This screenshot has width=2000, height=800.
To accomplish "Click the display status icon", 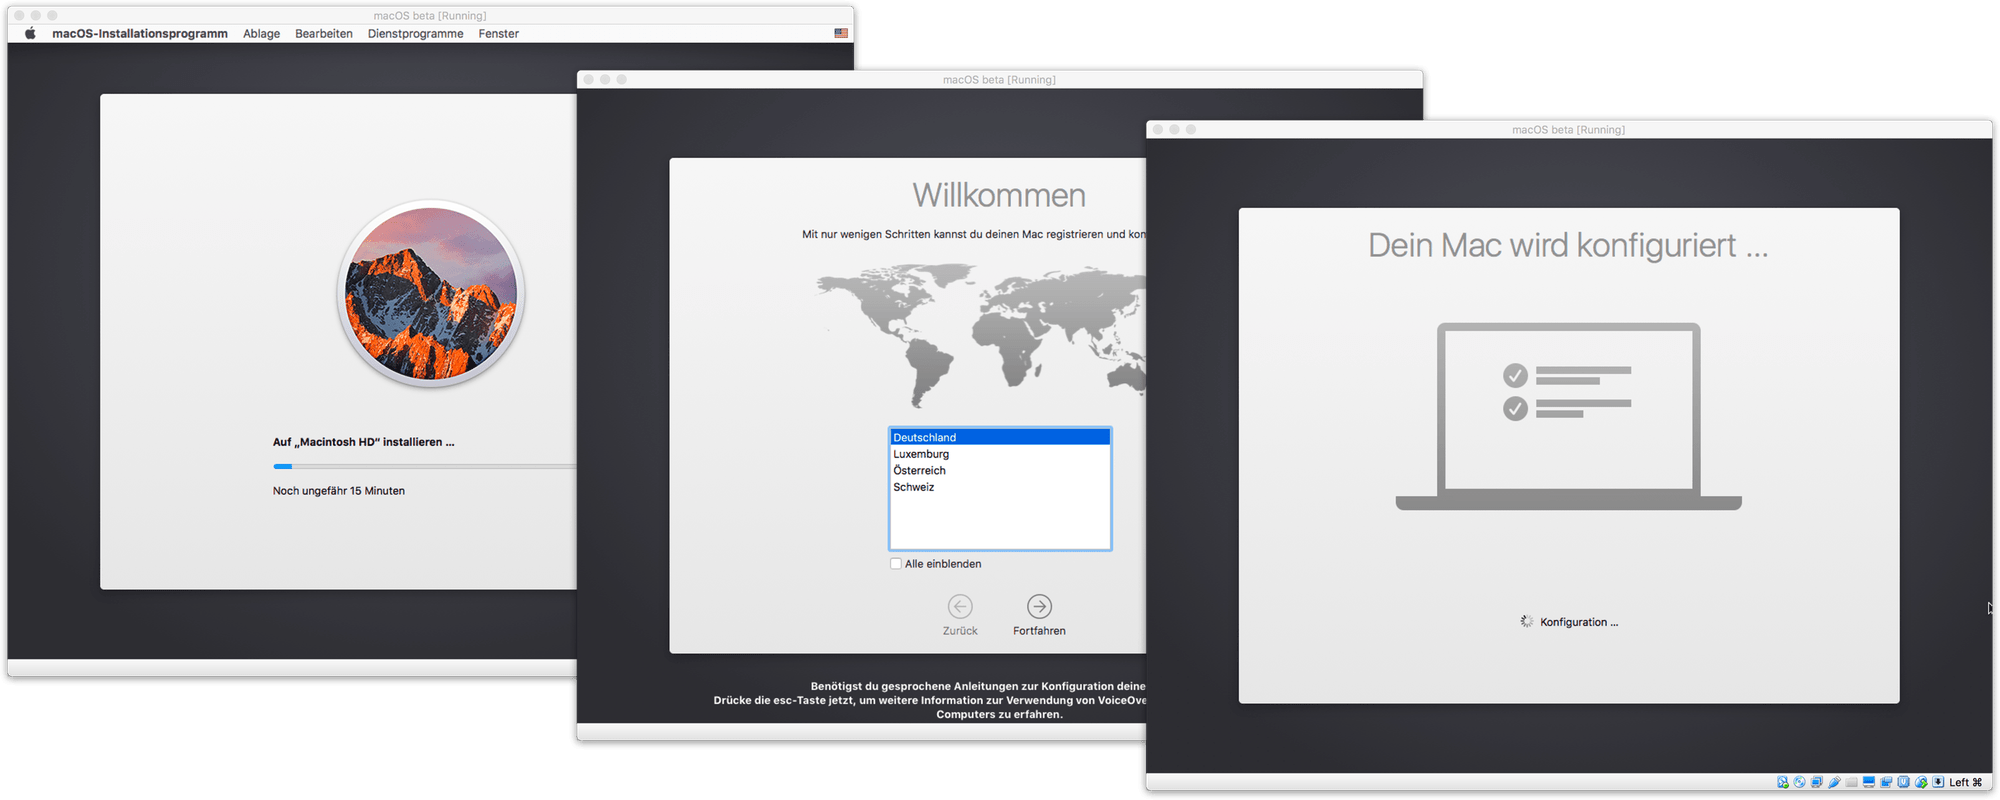I will tap(1869, 782).
